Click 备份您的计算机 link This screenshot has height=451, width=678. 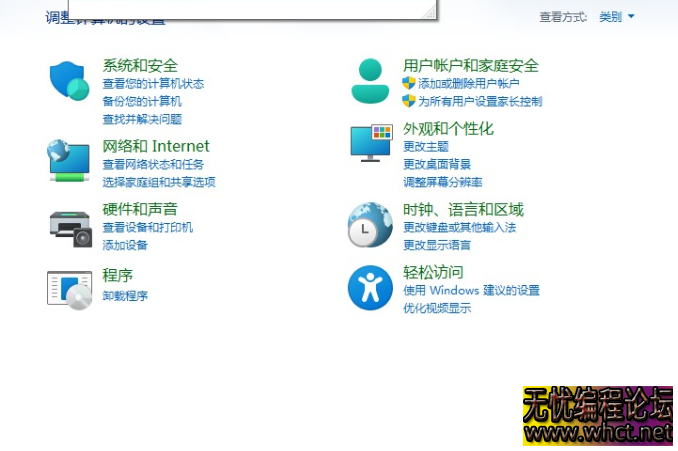[142, 101]
